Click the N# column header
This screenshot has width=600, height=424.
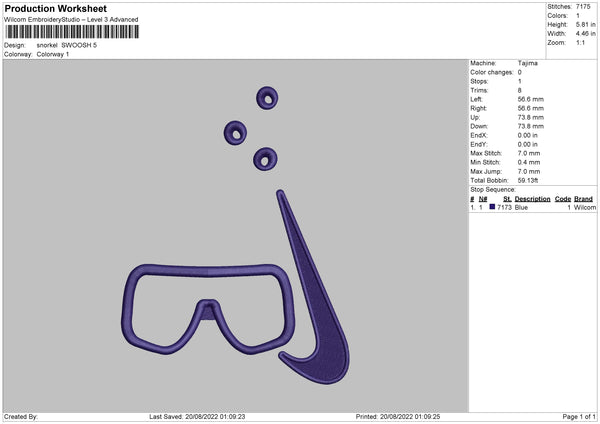click(483, 199)
